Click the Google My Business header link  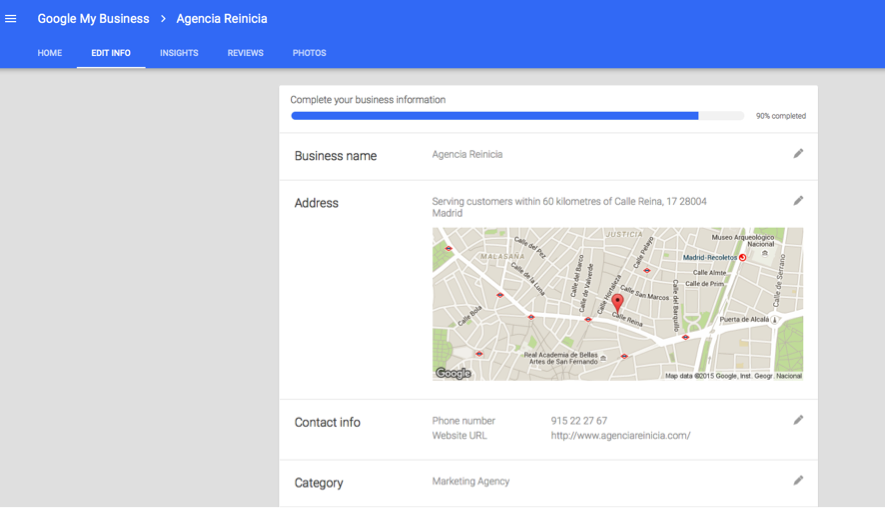click(x=93, y=19)
